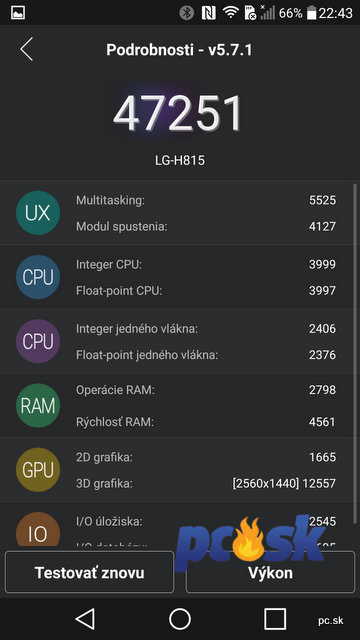
Task: Tap the yellow GPU category icon
Action: (x=38, y=470)
